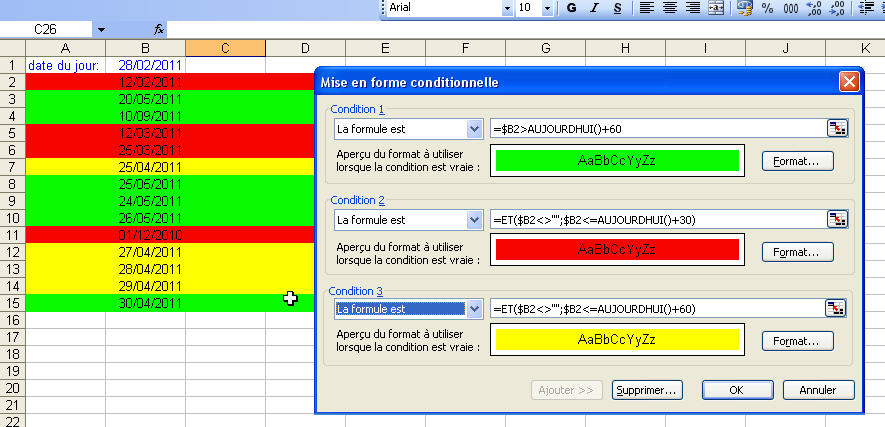Click the fx insert function icon
The height and width of the screenshot is (427, 885).
tap(159, 29)
